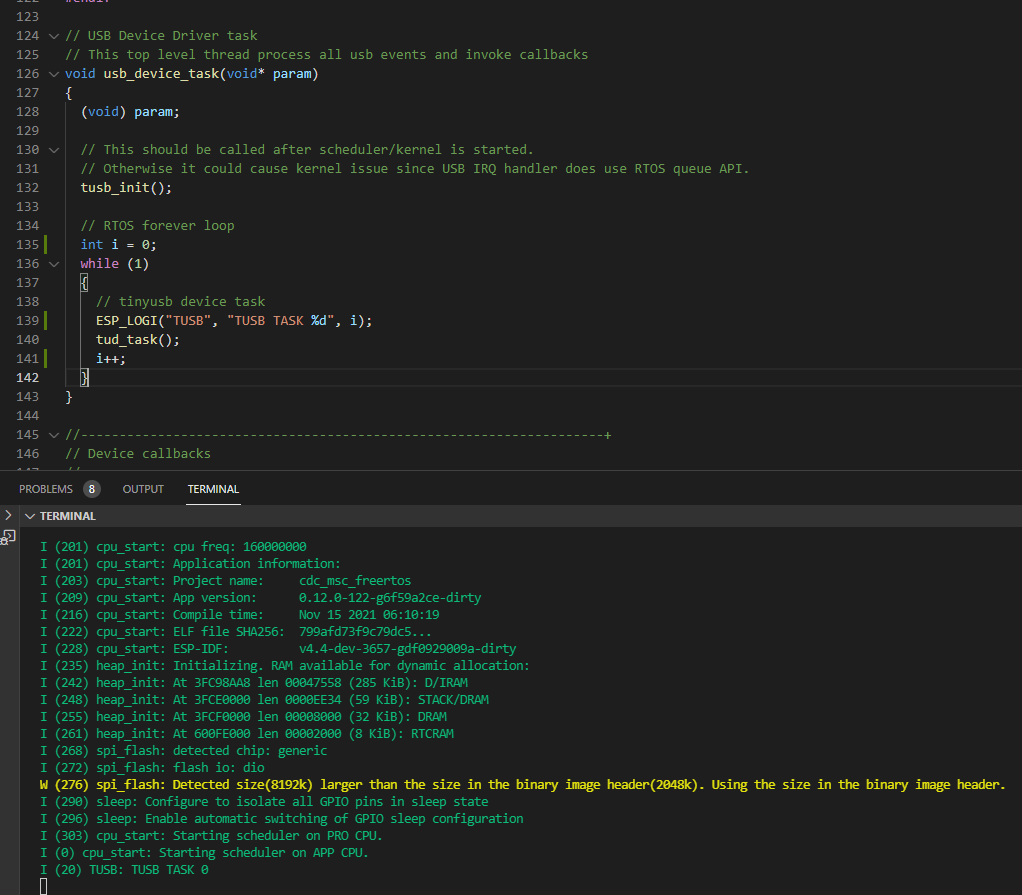Click on tusb_init(); call

click(126, 188)
